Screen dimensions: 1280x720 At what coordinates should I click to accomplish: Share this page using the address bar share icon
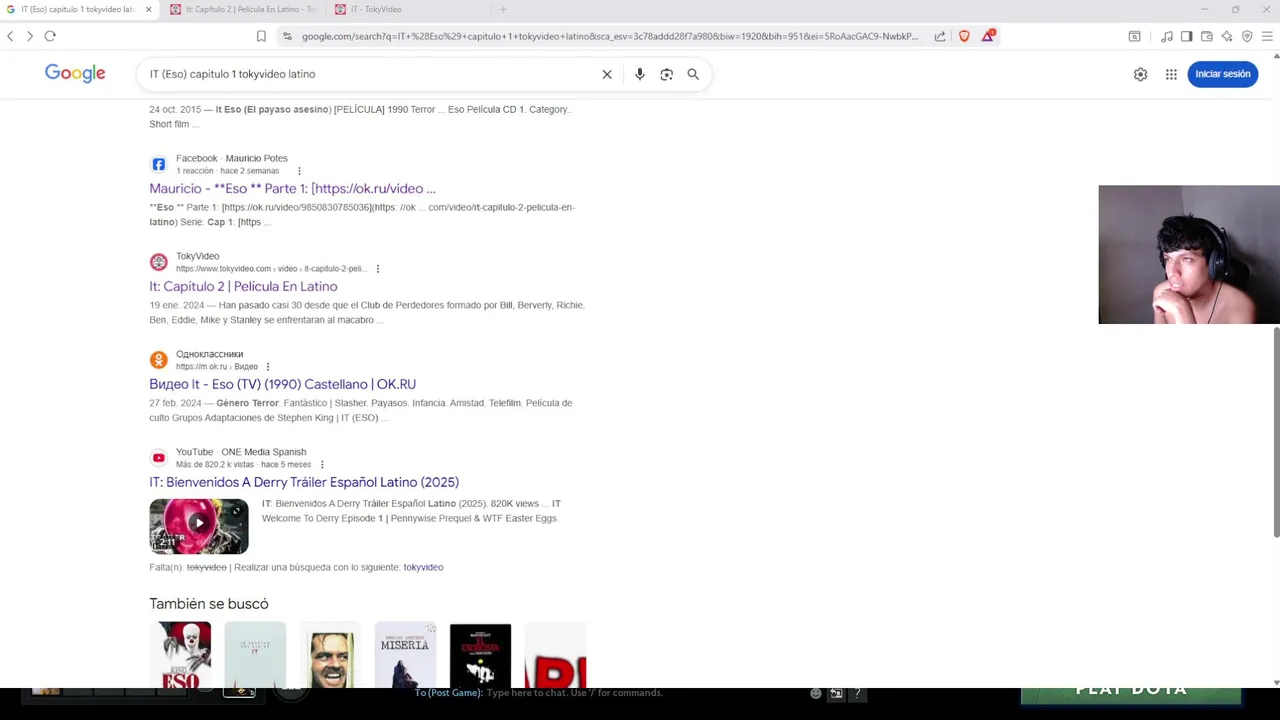tap(940, 36)
